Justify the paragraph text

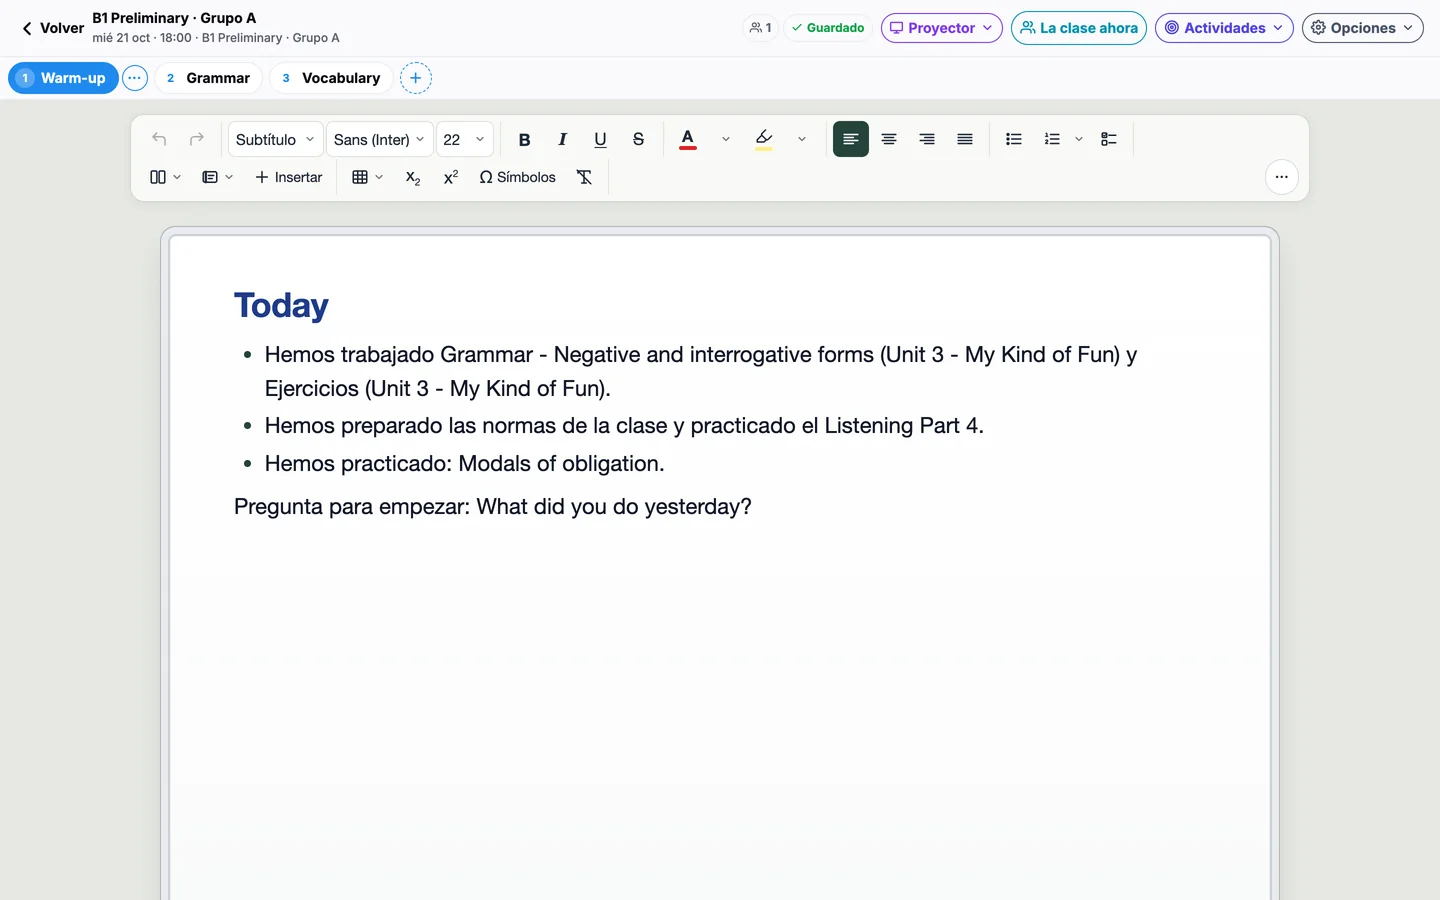point(965,140)
